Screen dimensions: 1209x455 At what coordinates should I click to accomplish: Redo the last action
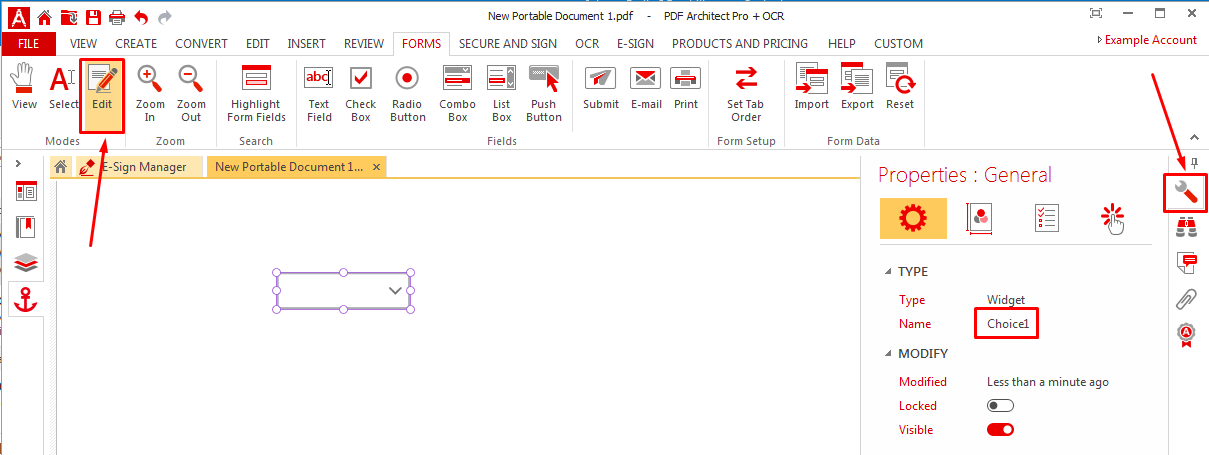(x=165, y=16)
